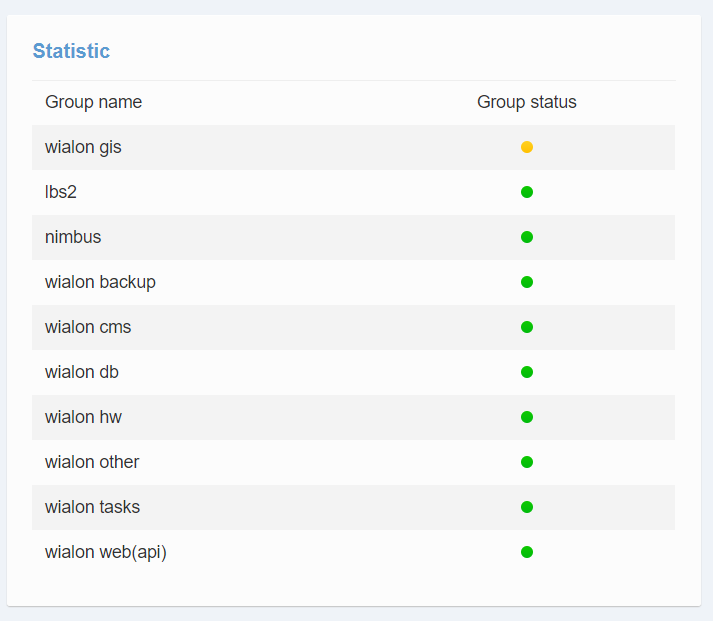Image resolution: width=713 pixels, height=621 pixels.
Task: Select the 'wialon backup' group name
Action: tap(100, 282)
